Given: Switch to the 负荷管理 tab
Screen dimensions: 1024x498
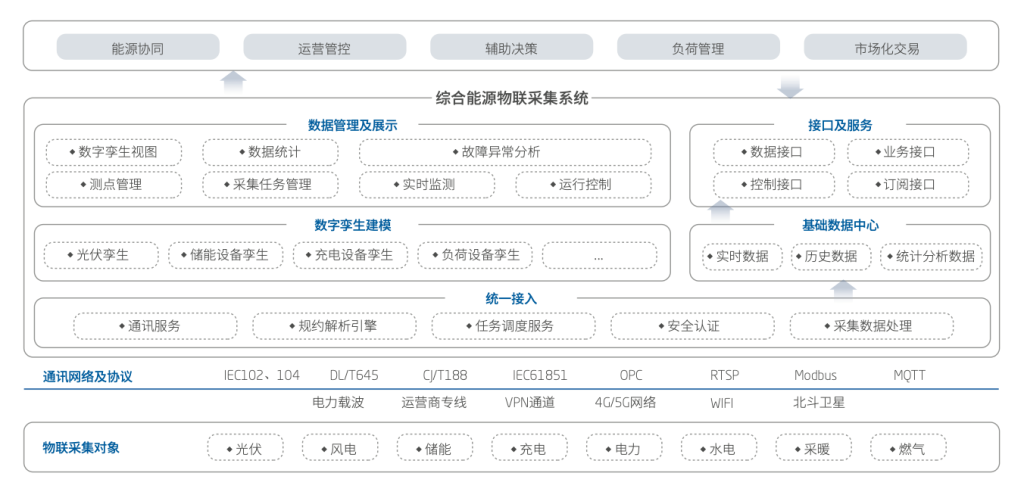Looking at the screenshot, I should click(698, 48).
